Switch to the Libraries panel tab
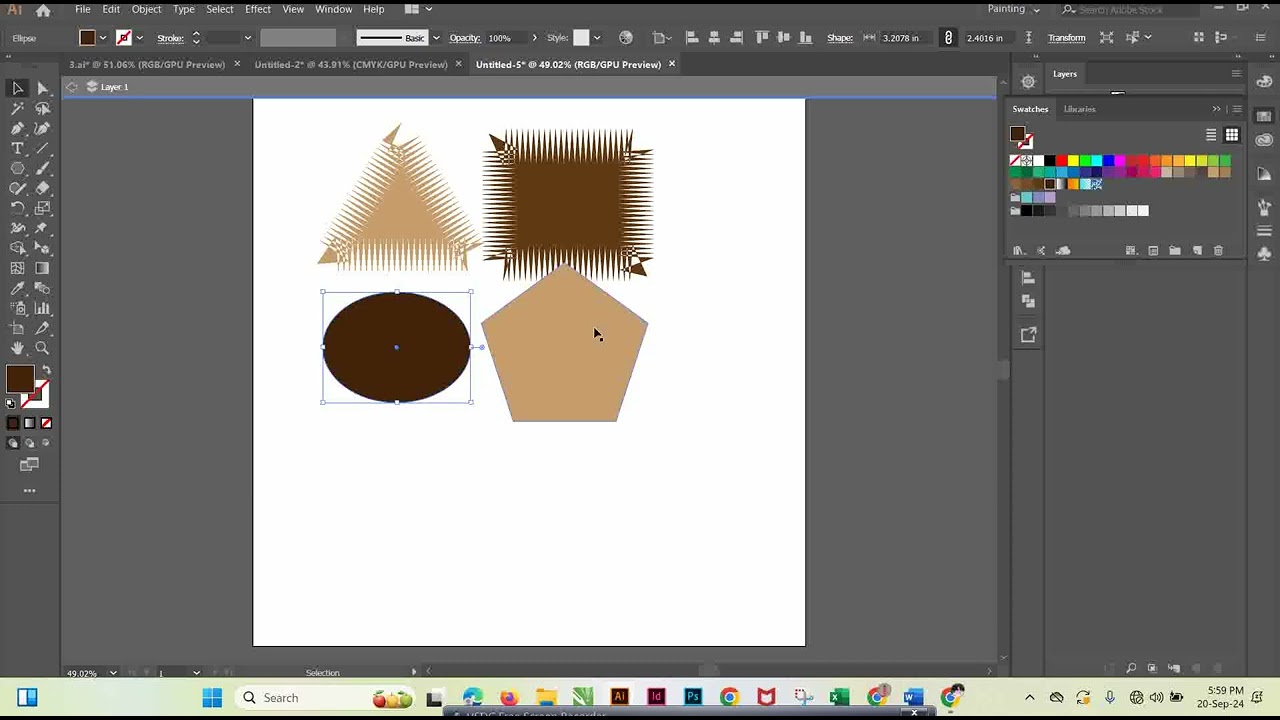Image resolution: width=1280 pixels, height=720 pixels. click(1079, 109)
